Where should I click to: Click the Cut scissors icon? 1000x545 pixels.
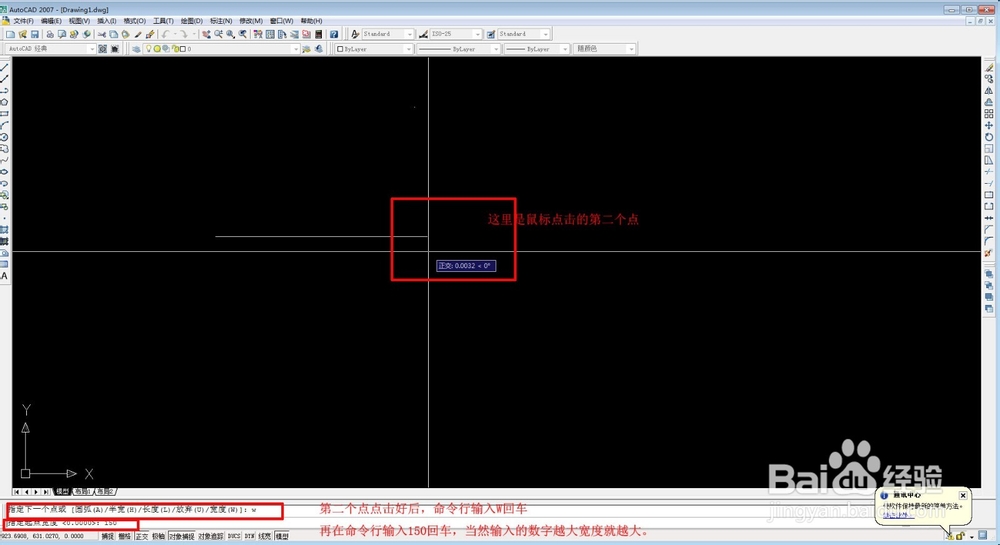101,34
